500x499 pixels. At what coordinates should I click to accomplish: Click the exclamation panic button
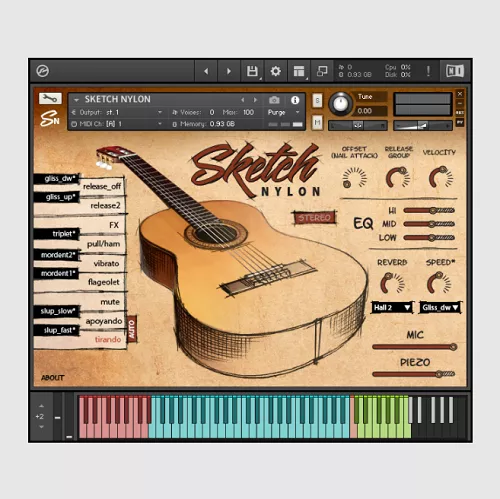(x=428, y=71)
